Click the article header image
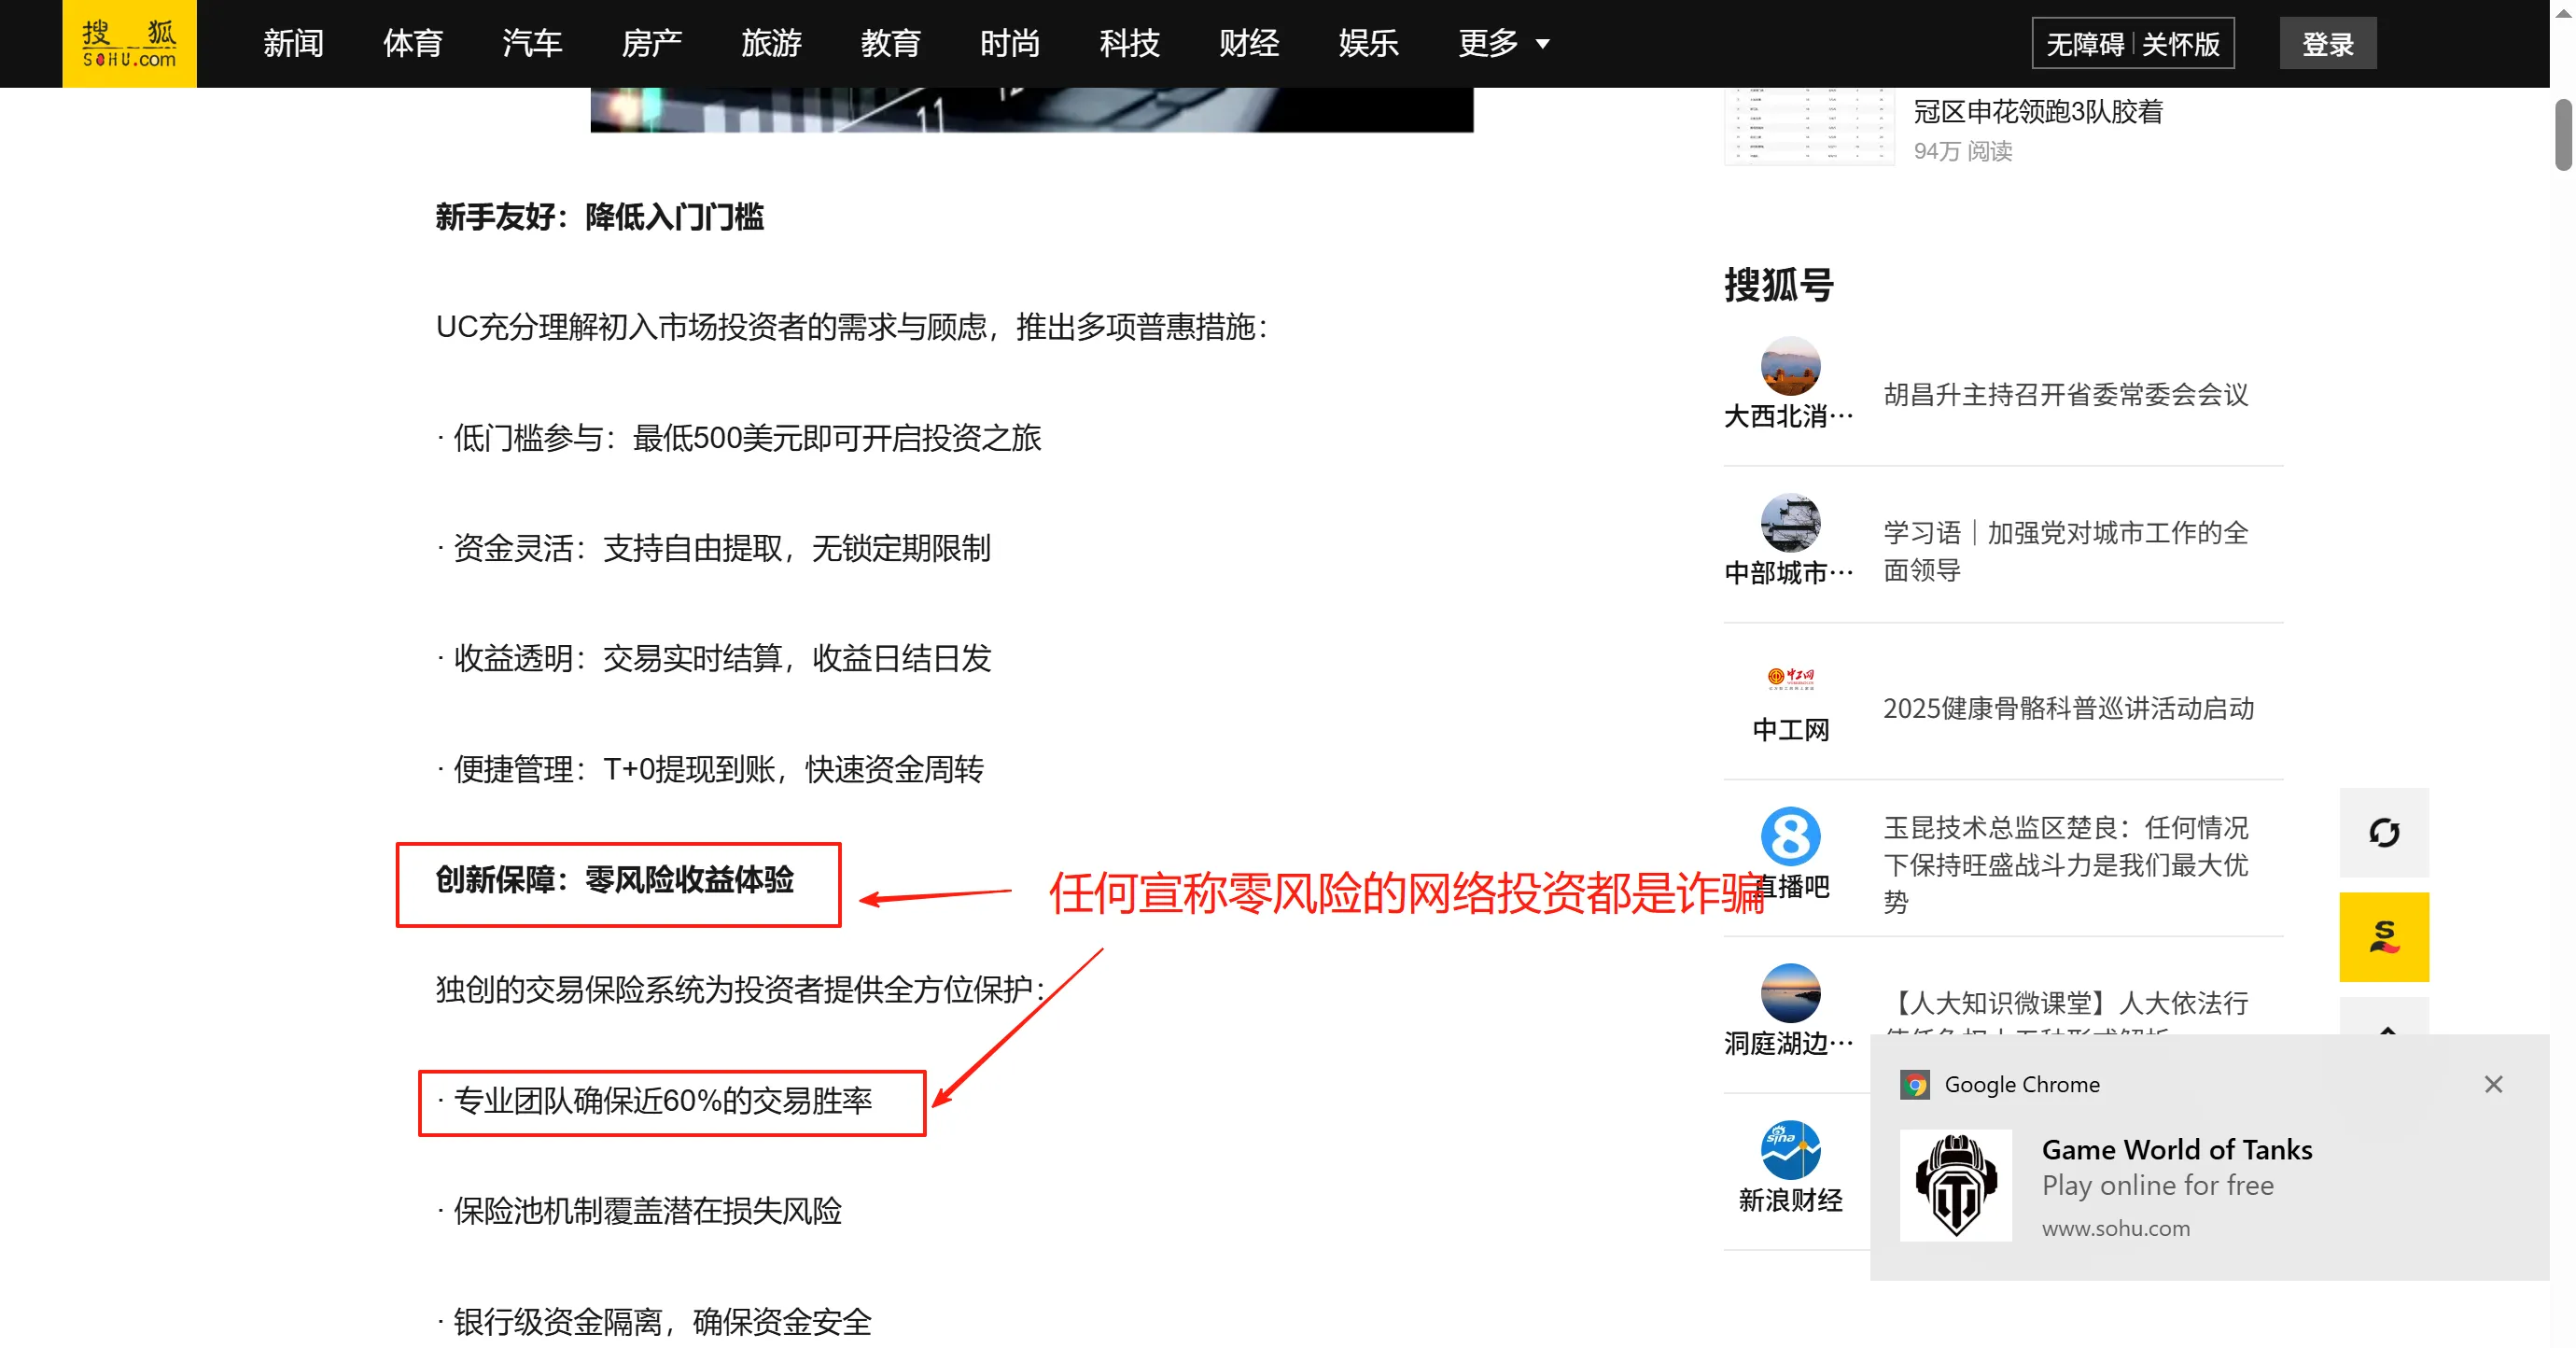 1031,110
